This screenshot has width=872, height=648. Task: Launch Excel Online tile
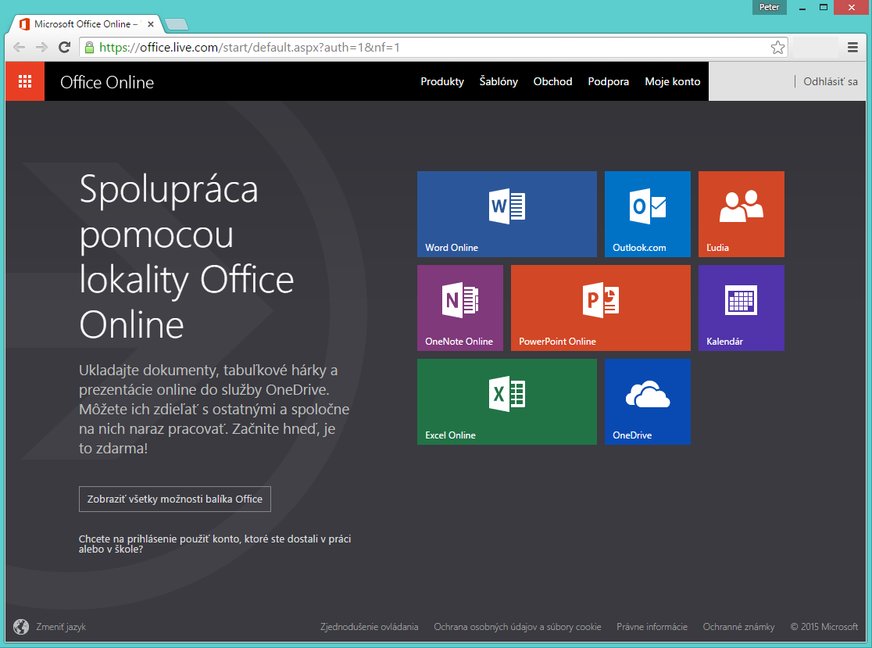click(506, 402)
